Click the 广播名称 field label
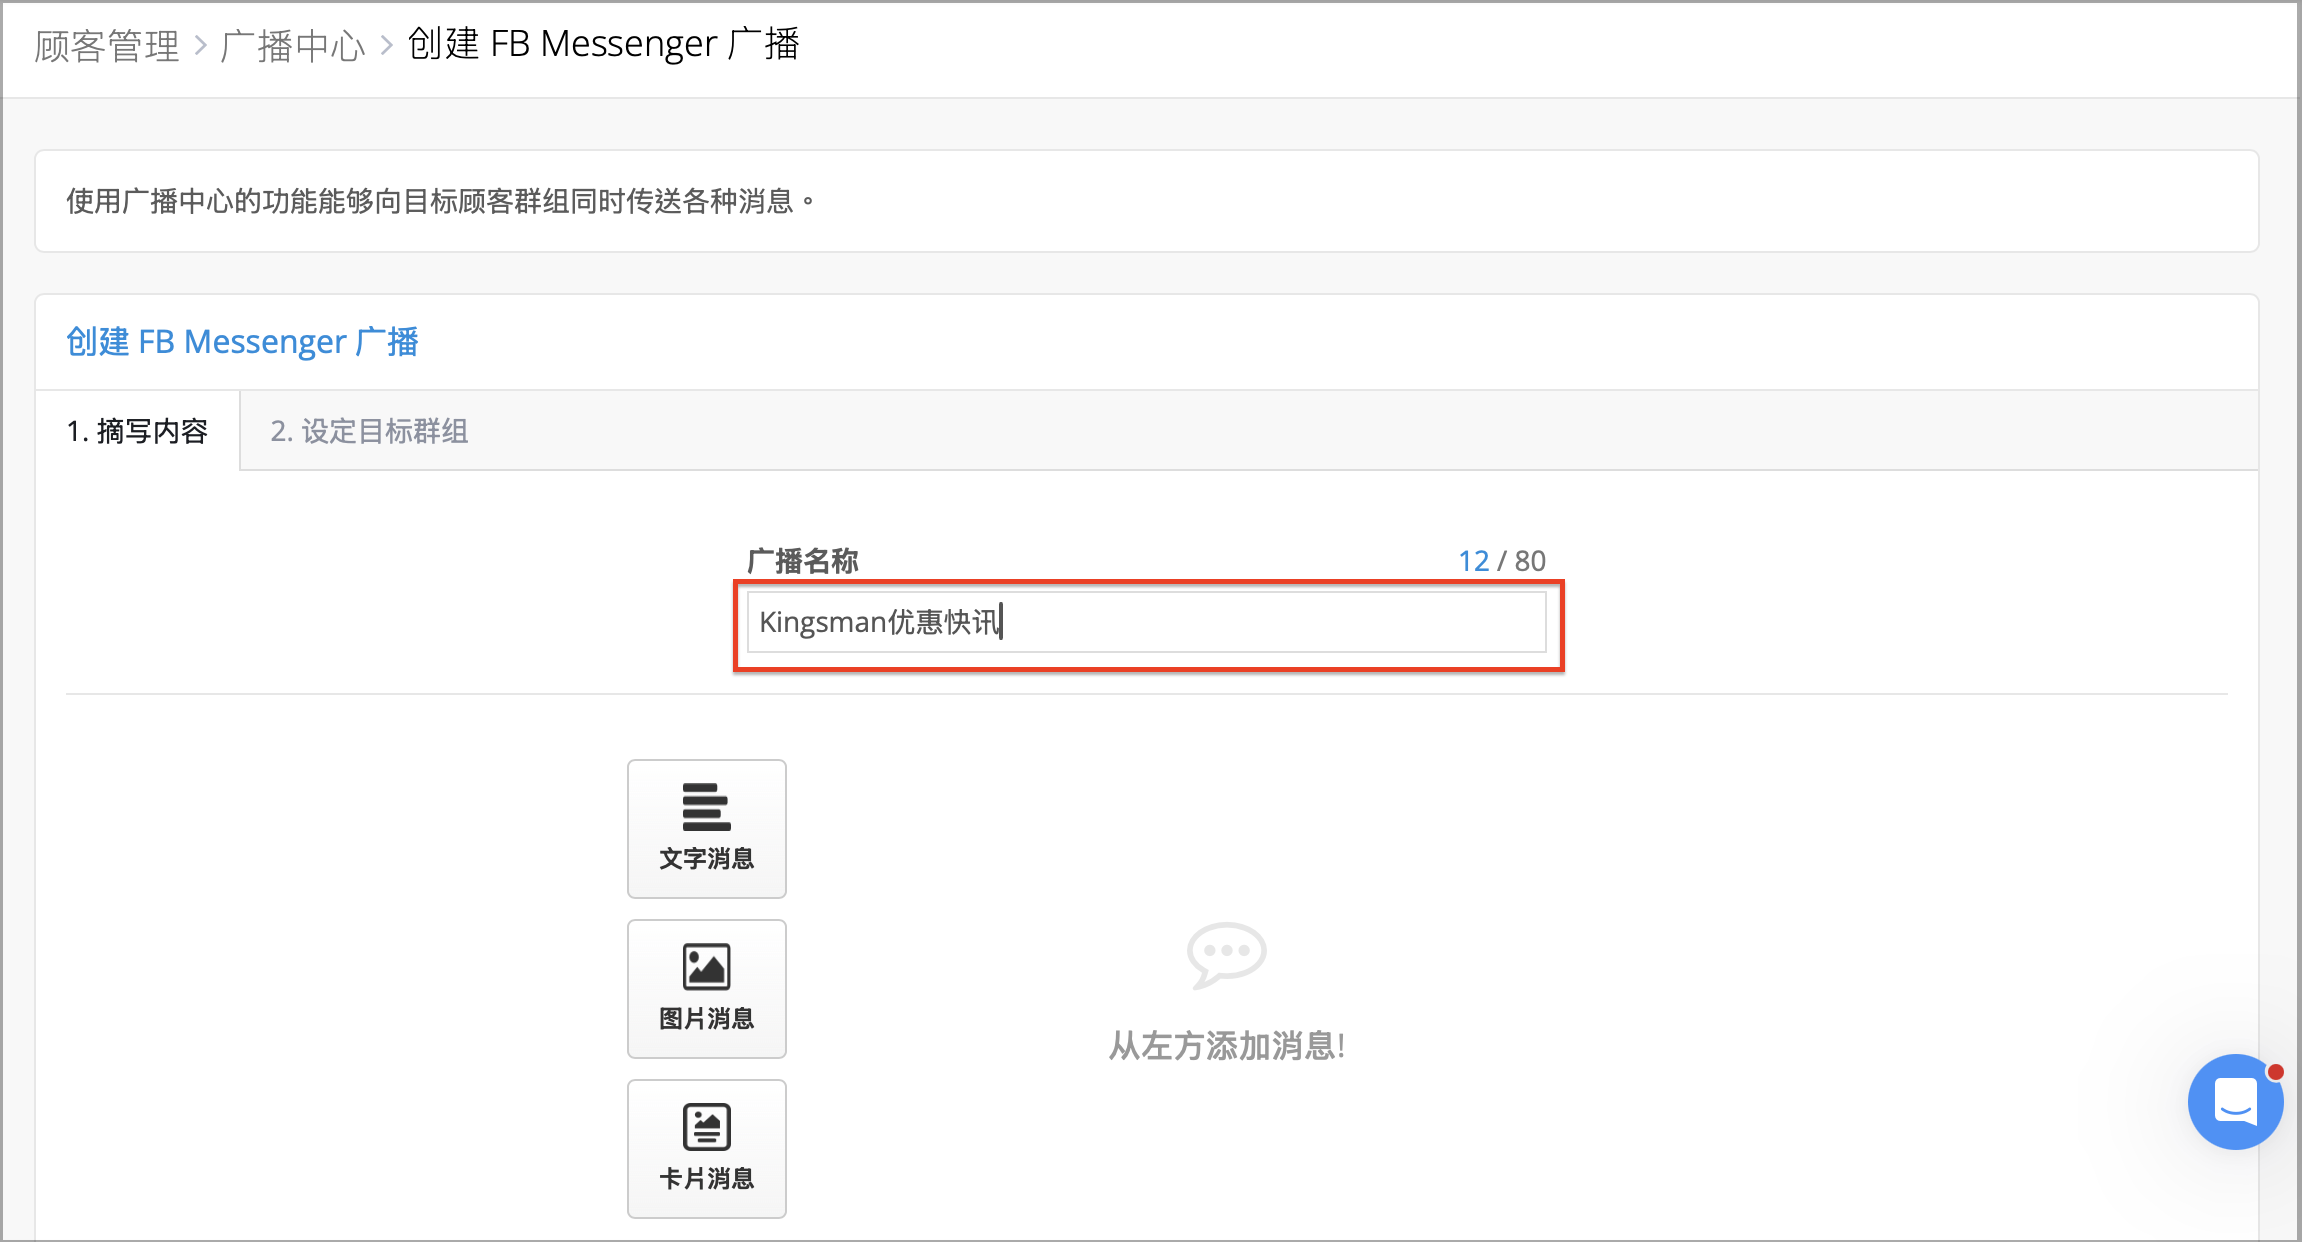 tap(803, 561)
